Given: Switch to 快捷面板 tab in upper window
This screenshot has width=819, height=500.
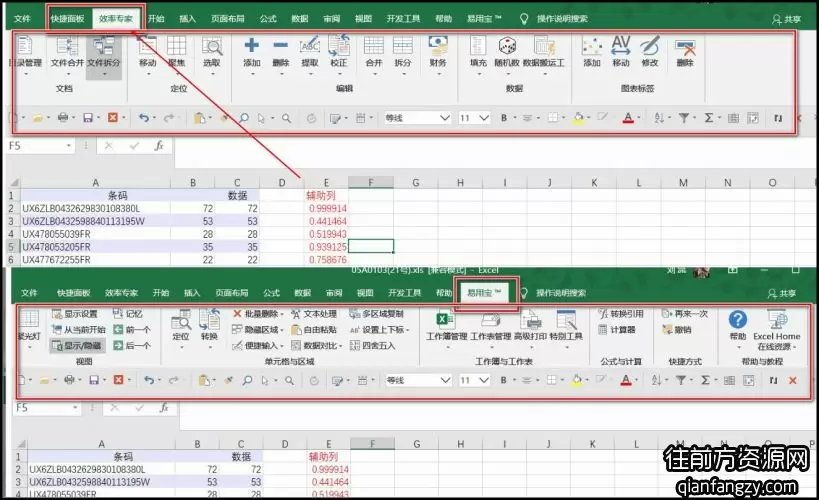Looking at the screenshot, I should click(67, 19).
